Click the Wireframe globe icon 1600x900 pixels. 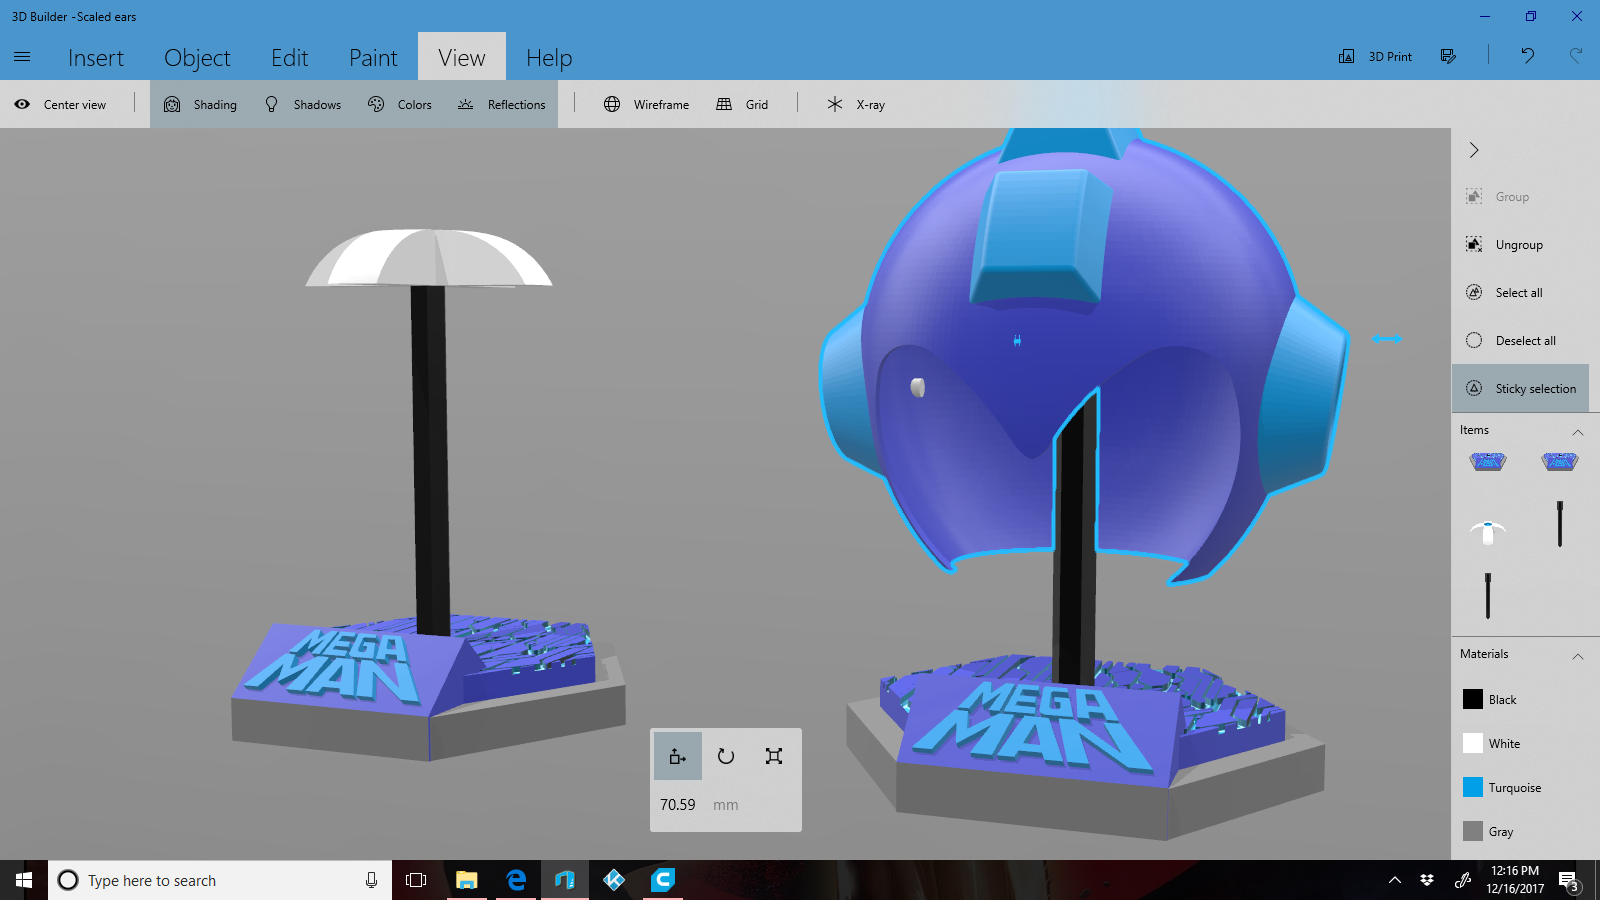612,104
